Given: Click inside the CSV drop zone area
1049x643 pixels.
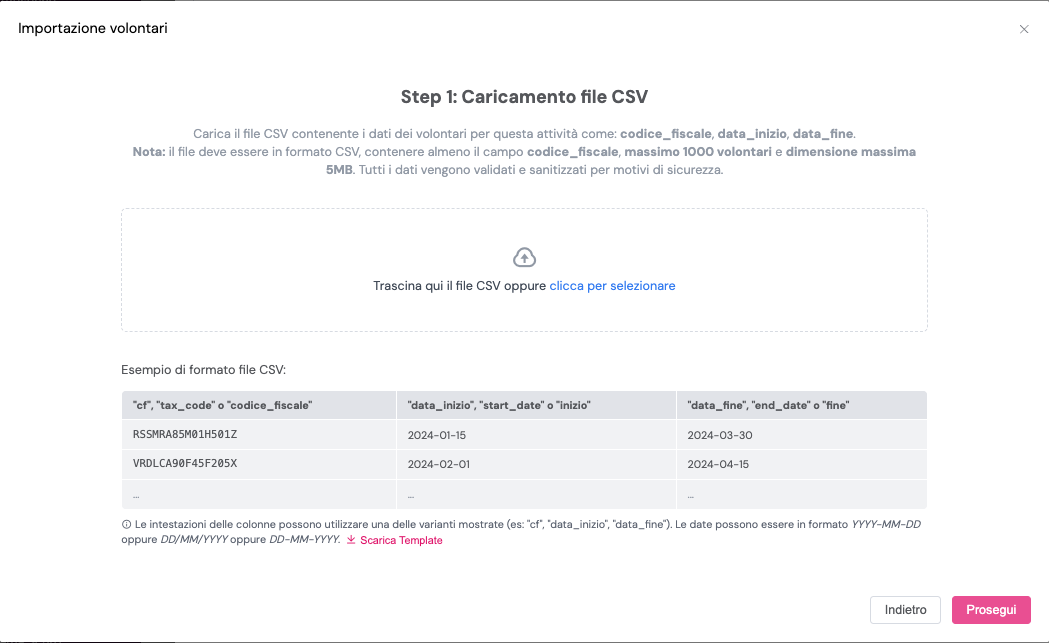Looking at the screenshot, I should tap(524, 270).
